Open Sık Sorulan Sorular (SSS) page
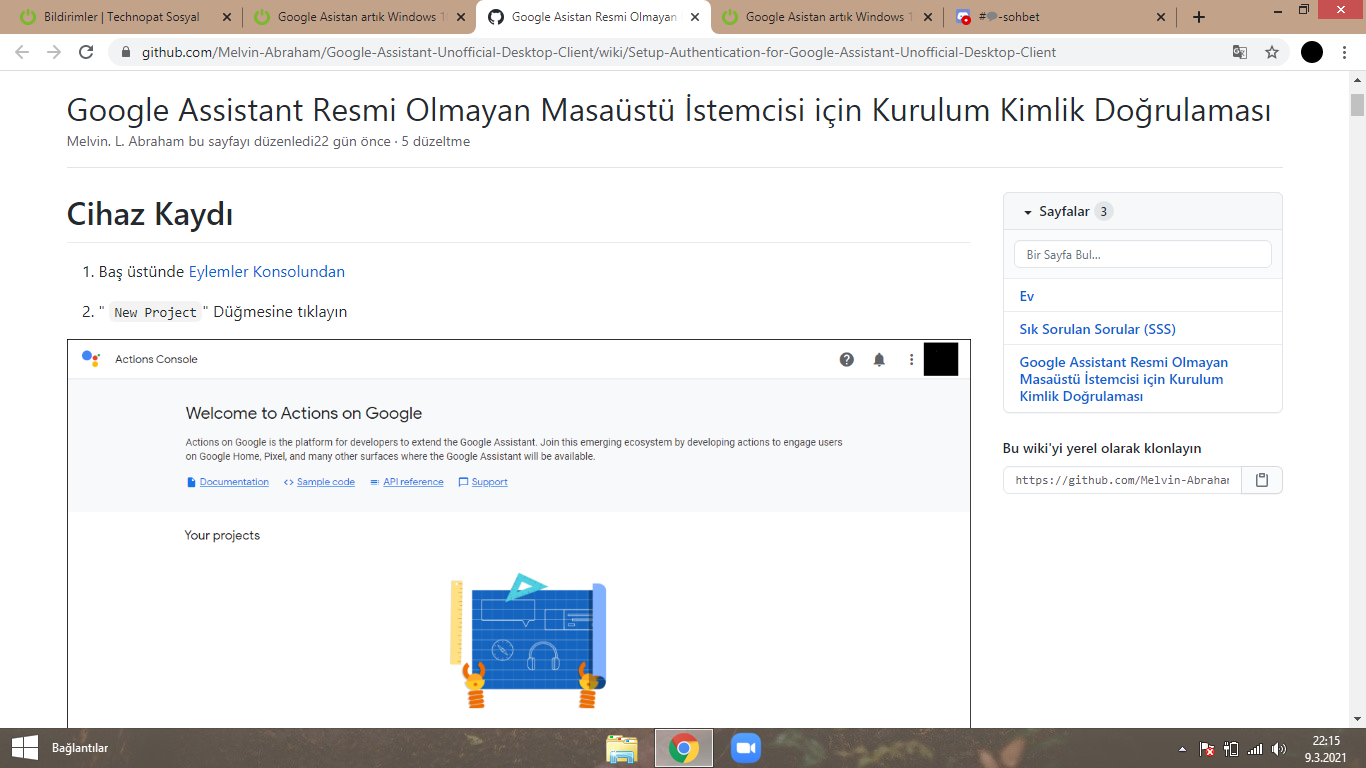The image size is (1366, 768). (1097, 329)
